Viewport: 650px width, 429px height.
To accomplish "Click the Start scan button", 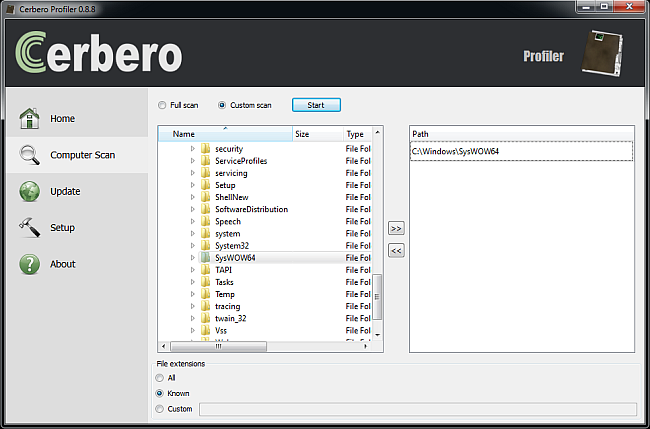I will 316,105.
